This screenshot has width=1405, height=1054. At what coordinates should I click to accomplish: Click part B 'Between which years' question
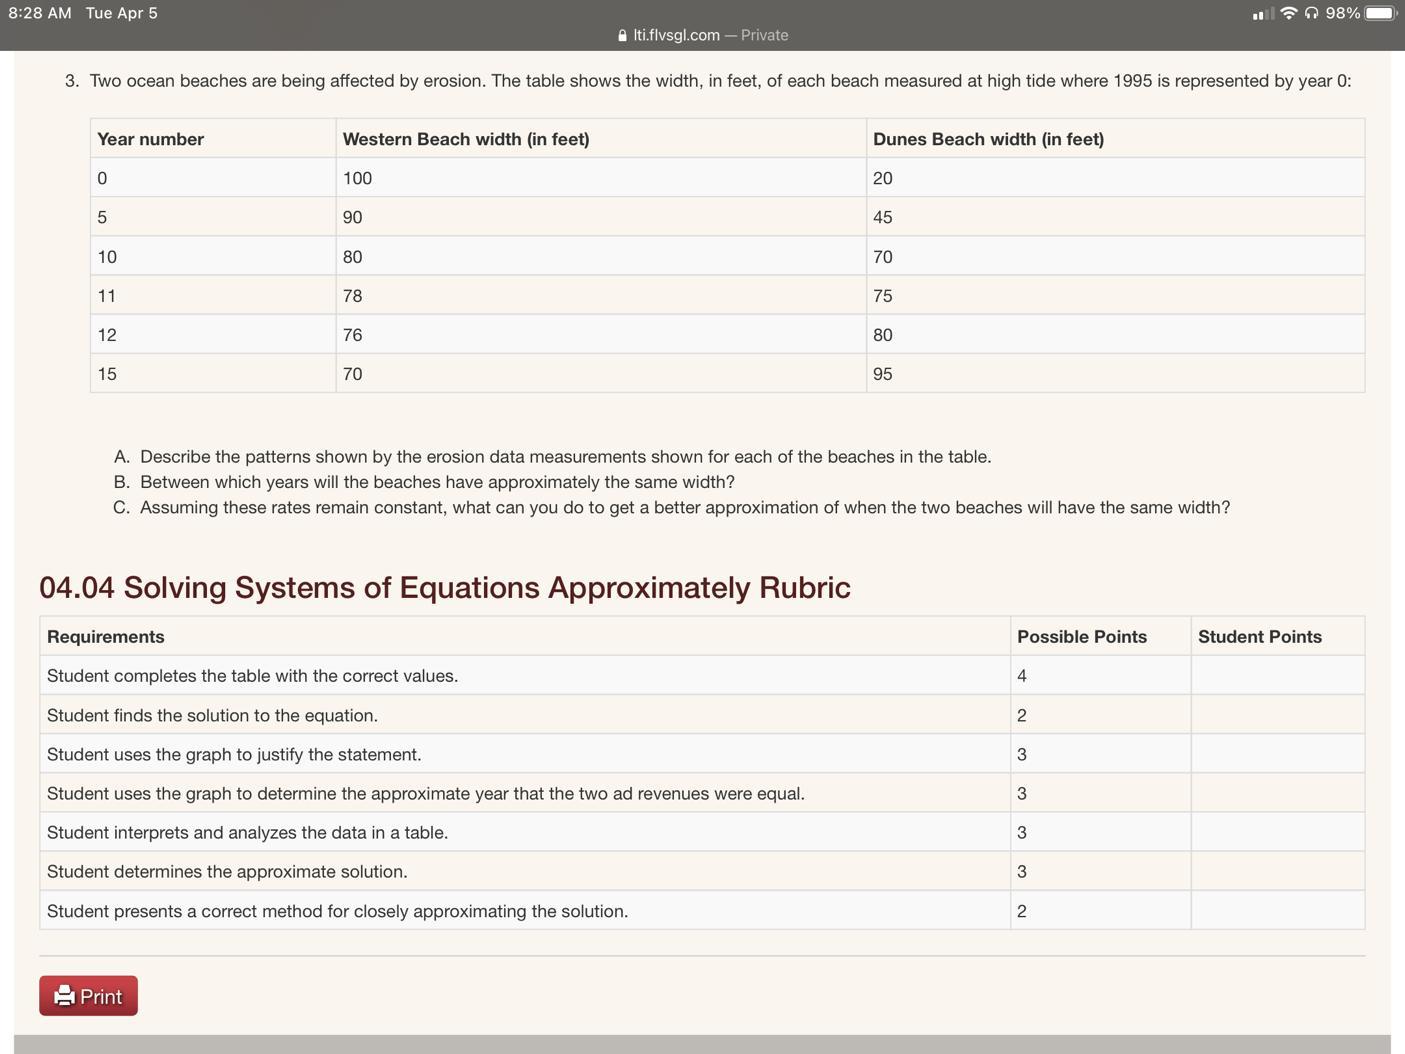437,482
